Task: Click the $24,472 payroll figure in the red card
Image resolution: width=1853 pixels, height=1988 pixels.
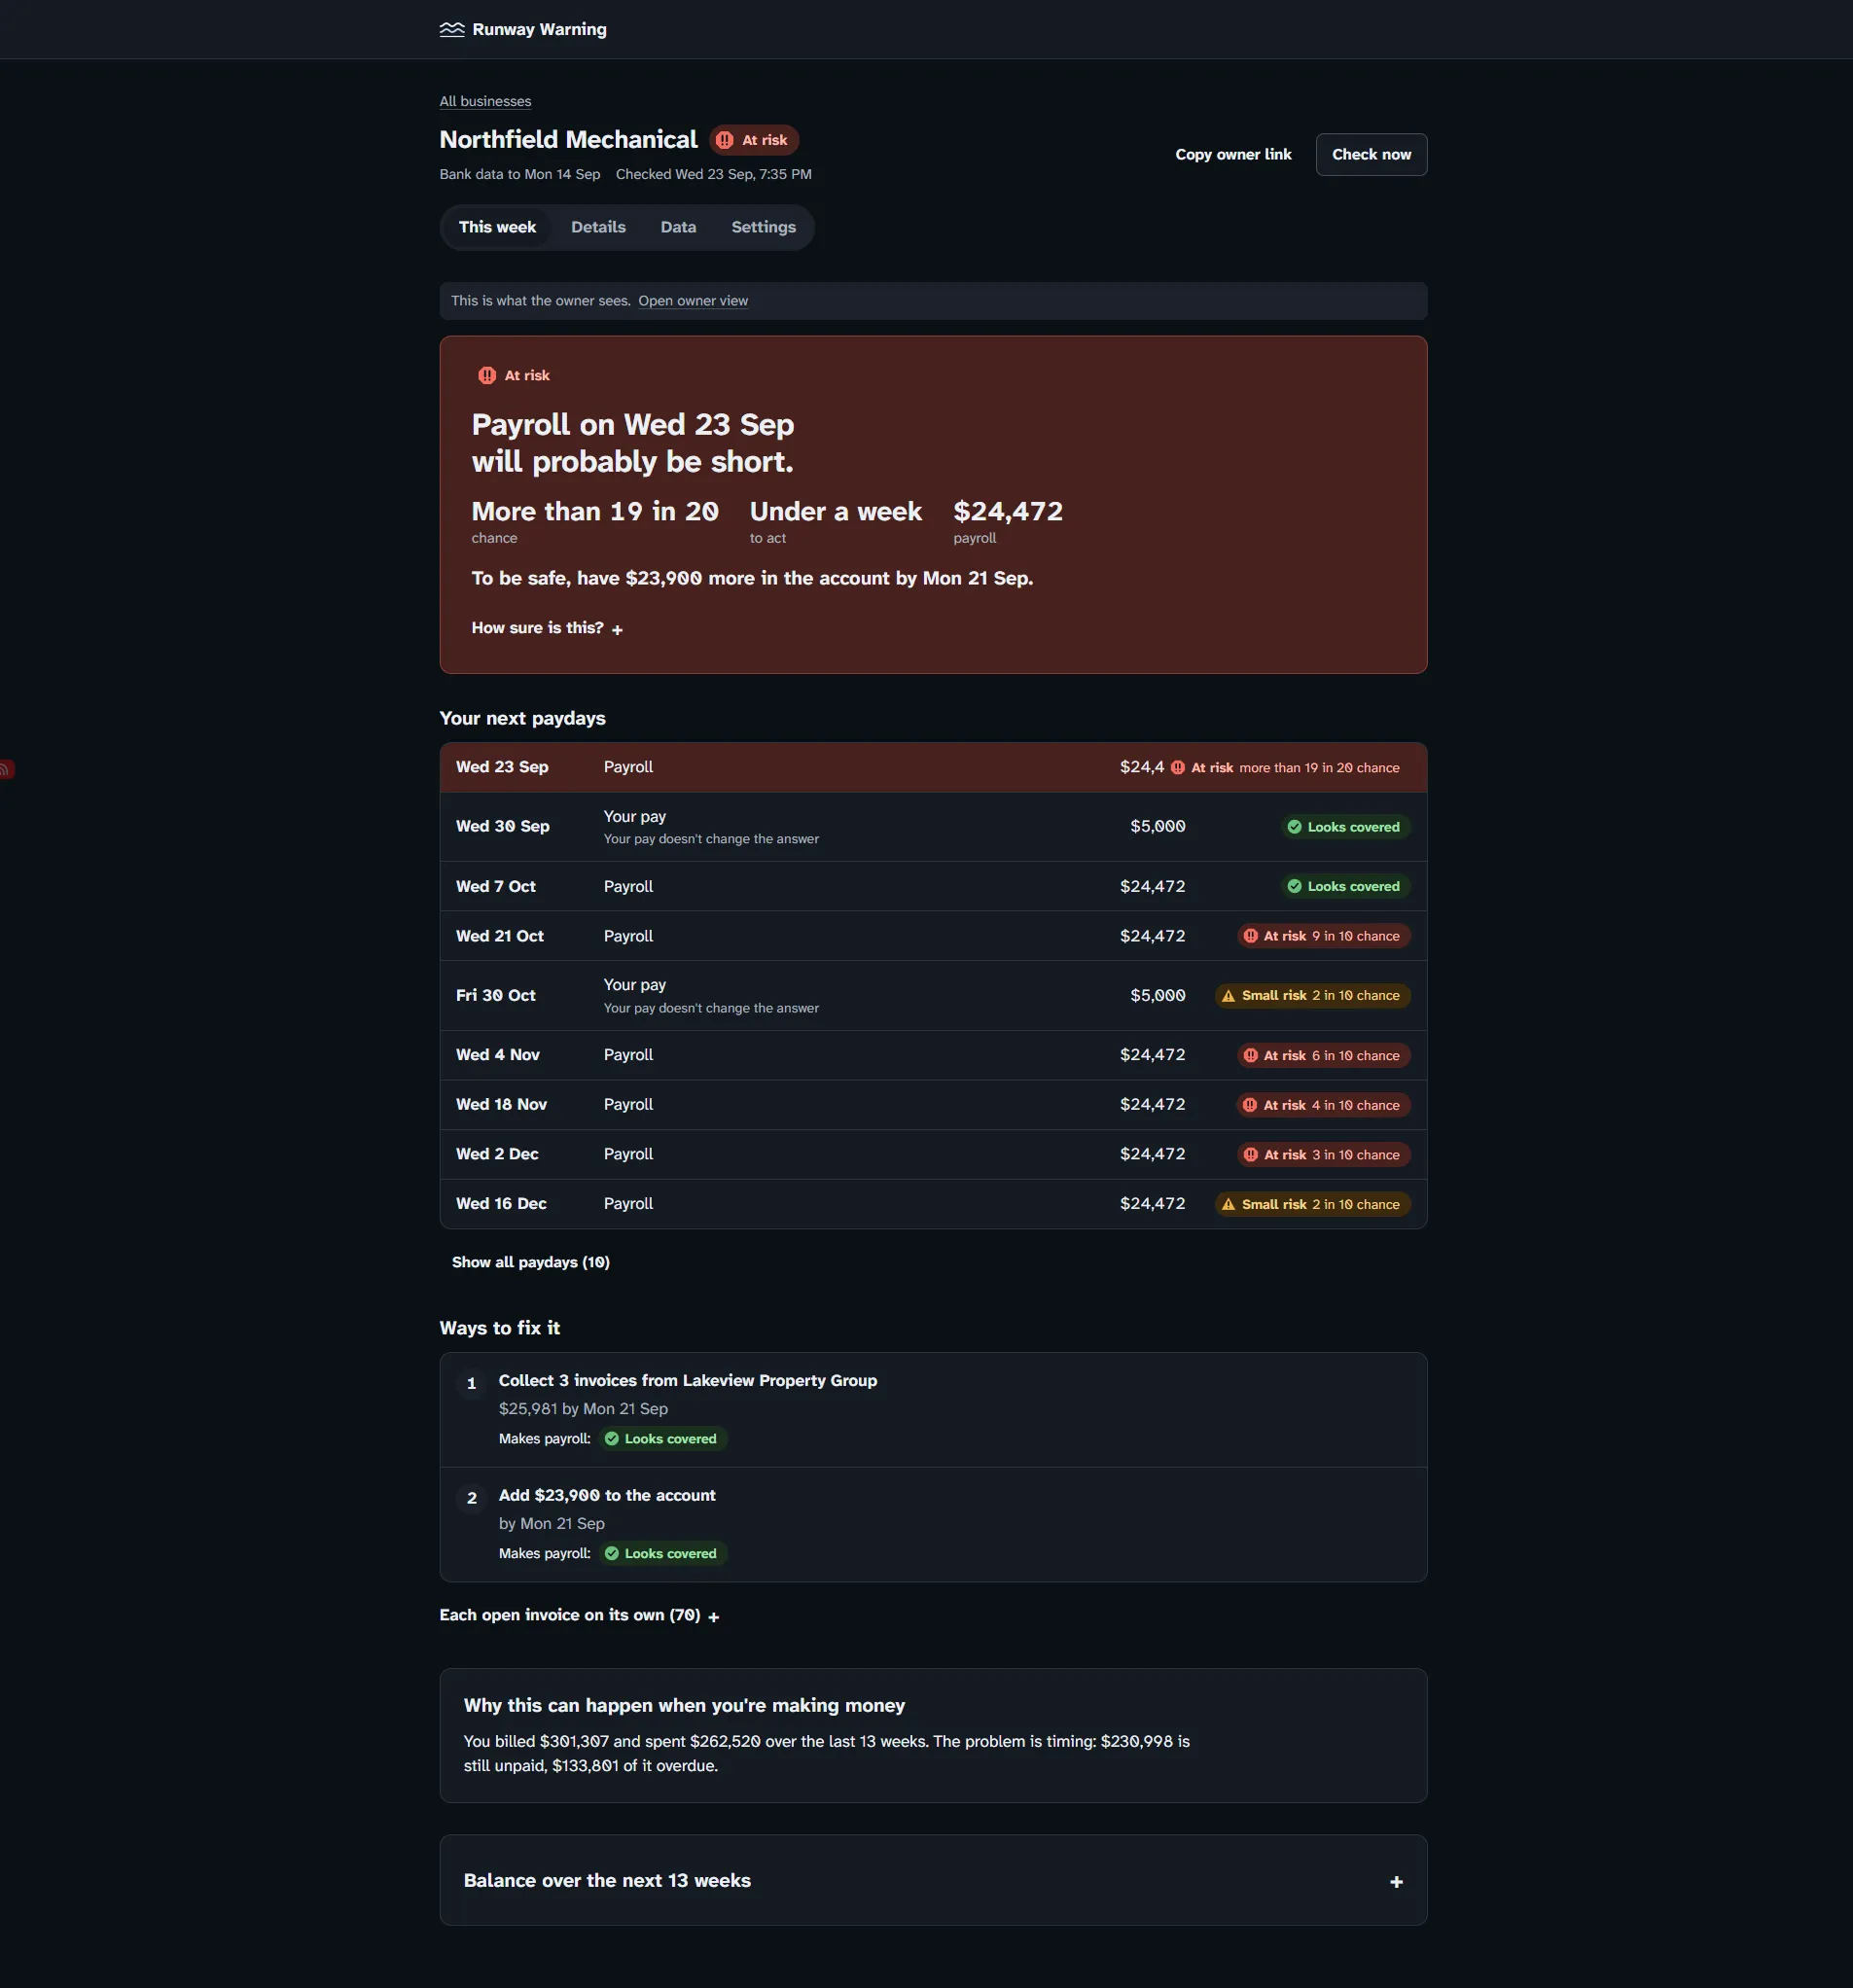Action: point(1008,511)
